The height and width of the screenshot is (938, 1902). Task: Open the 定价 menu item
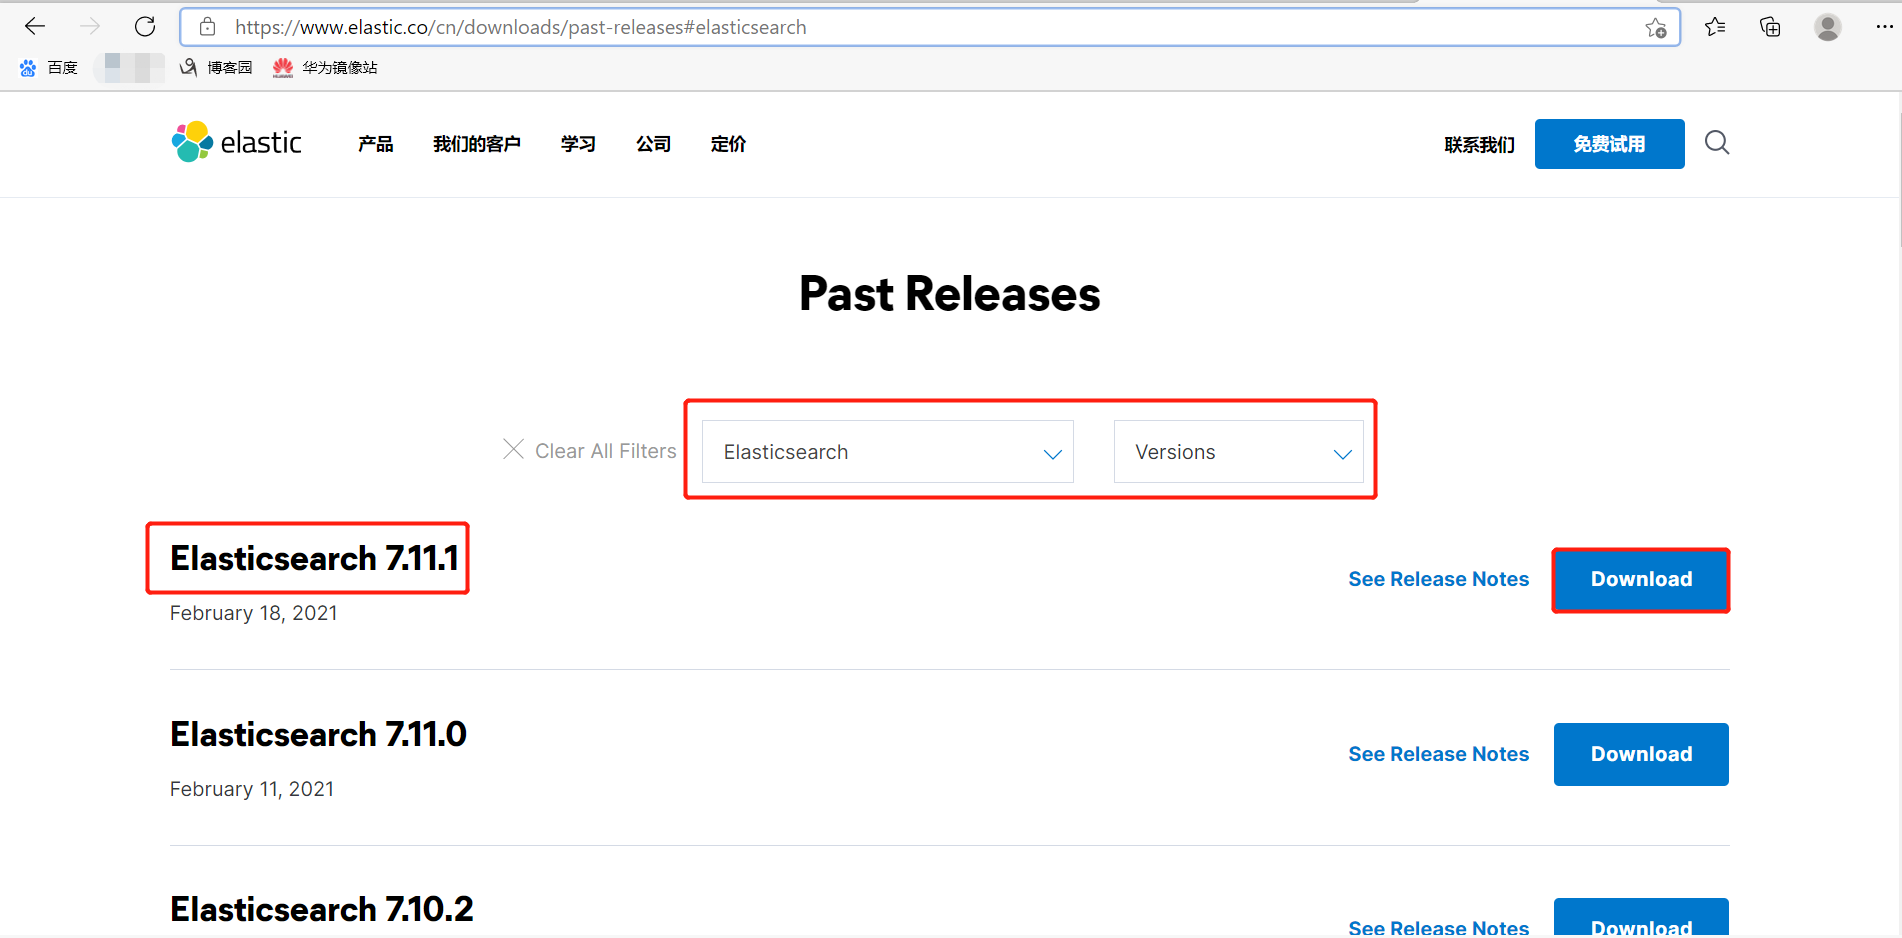tap(728, 144)
